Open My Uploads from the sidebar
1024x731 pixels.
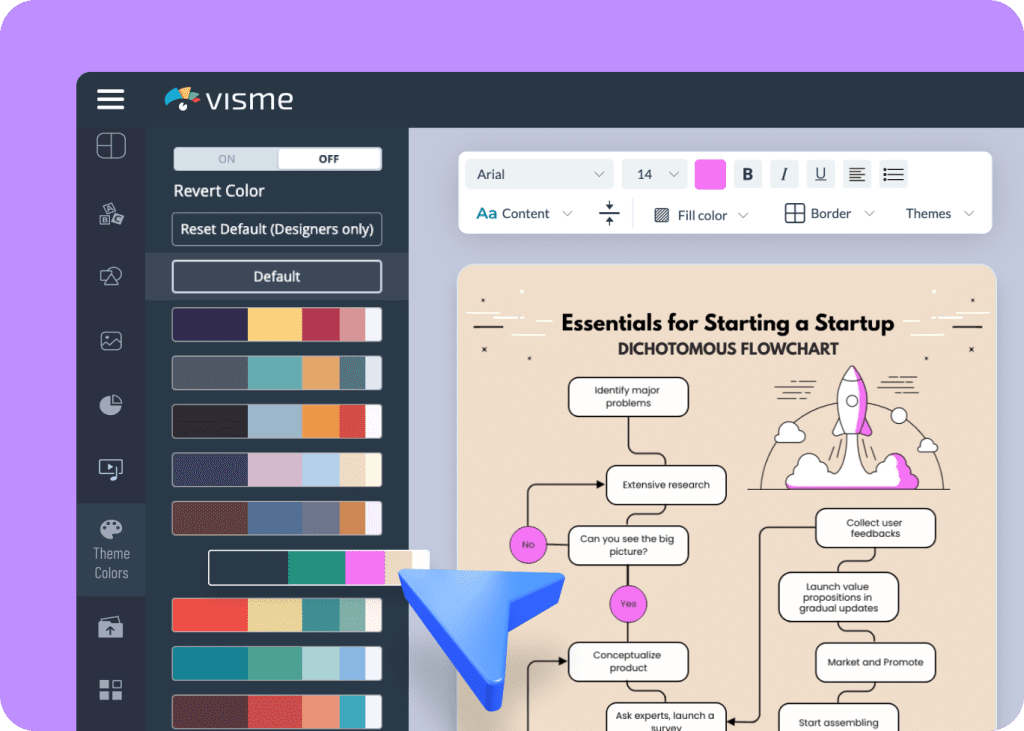coord(111,627)
